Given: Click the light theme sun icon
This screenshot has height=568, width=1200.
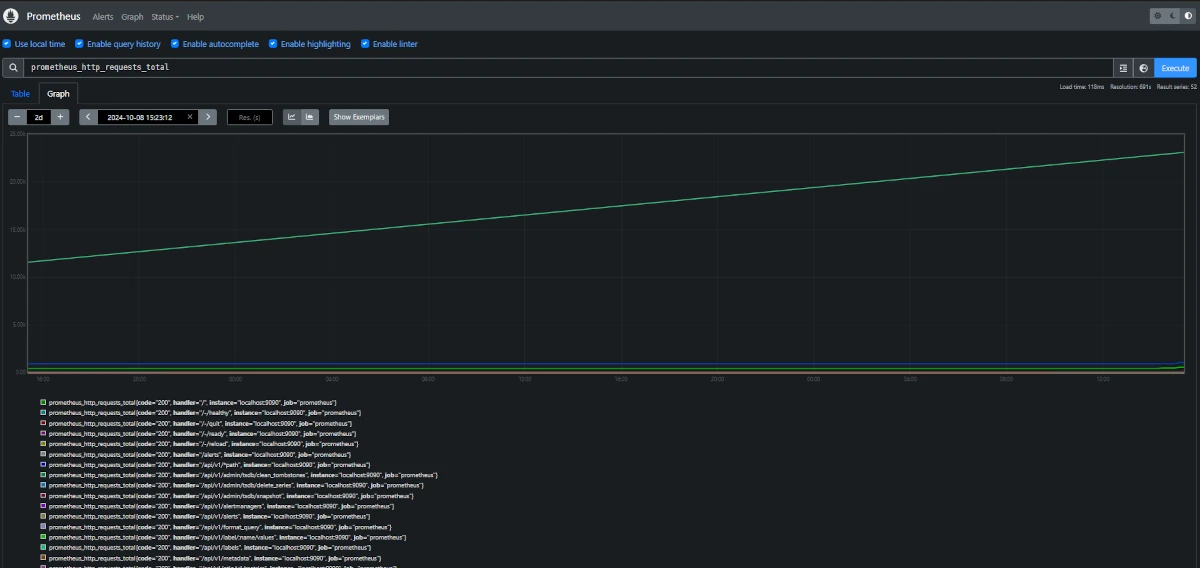Looking at the screenshot, I should tap(1157, 16).
